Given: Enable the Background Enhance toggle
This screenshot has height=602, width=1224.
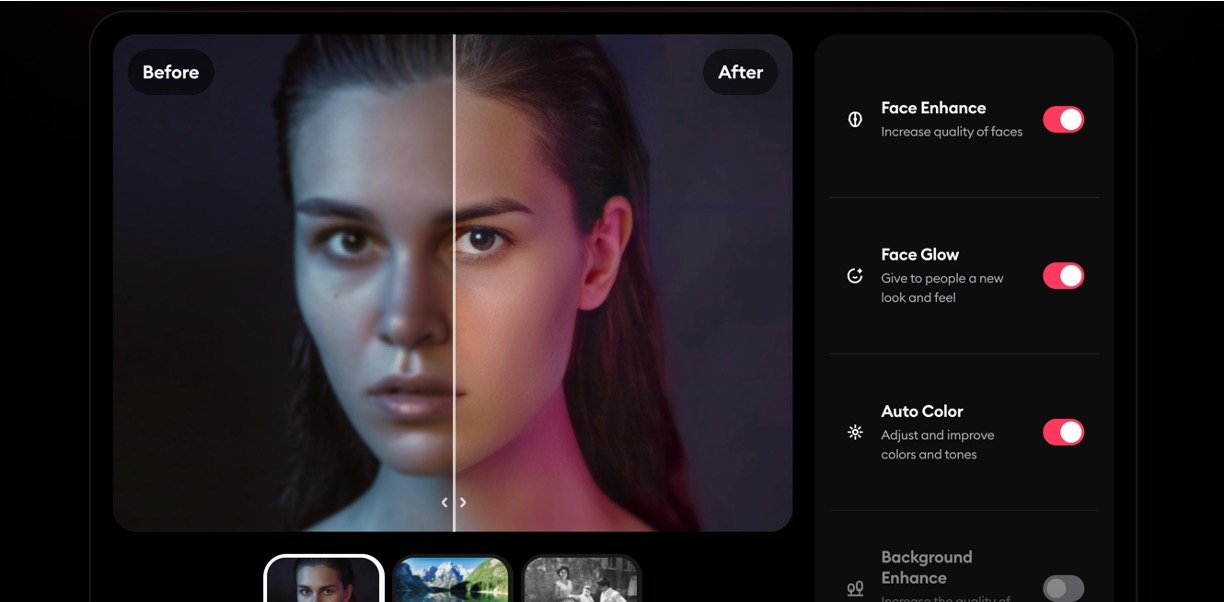Looking at the screenshot, I should pyautogui.click(x=1063, y=588).
